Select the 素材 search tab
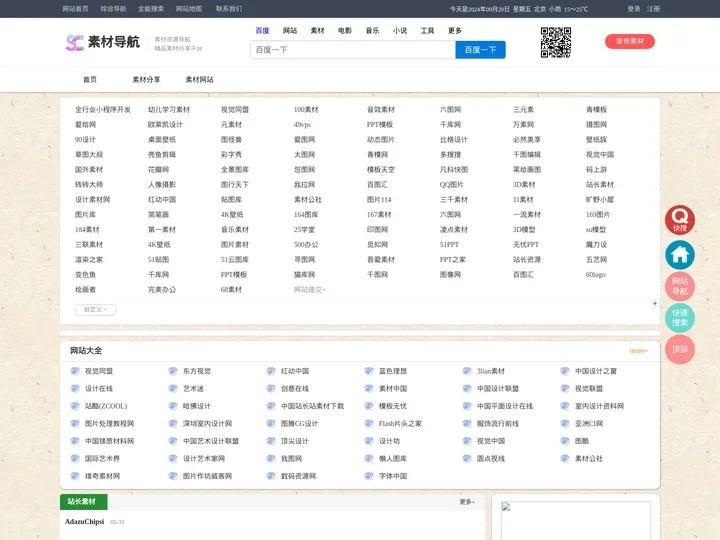The image size is (720, 540). [317, 31]
